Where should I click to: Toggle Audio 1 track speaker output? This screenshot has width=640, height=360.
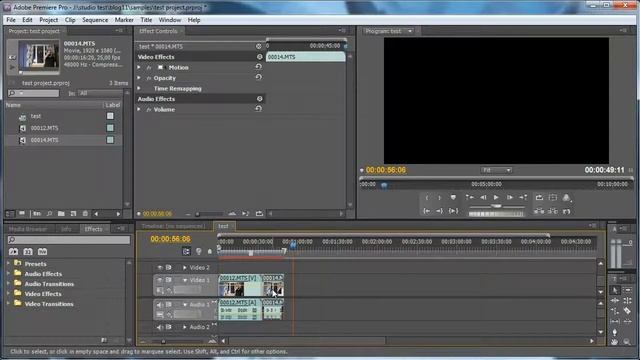pos(159,304)
